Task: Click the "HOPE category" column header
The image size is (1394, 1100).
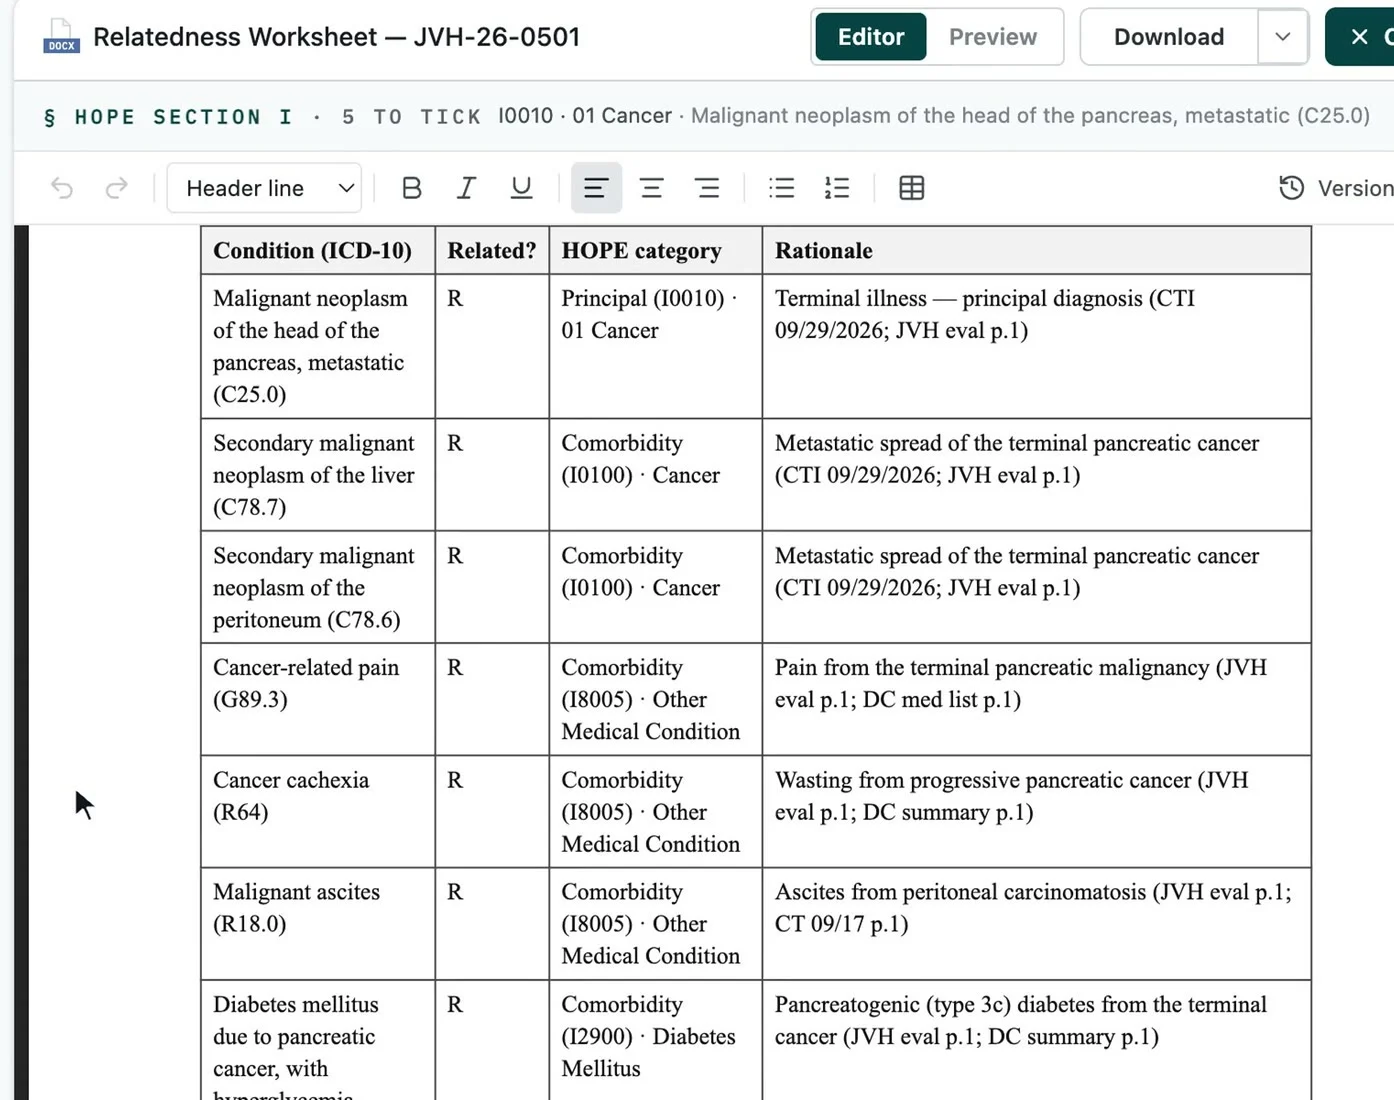Action: pyautogui.click(x=655, y=250)
